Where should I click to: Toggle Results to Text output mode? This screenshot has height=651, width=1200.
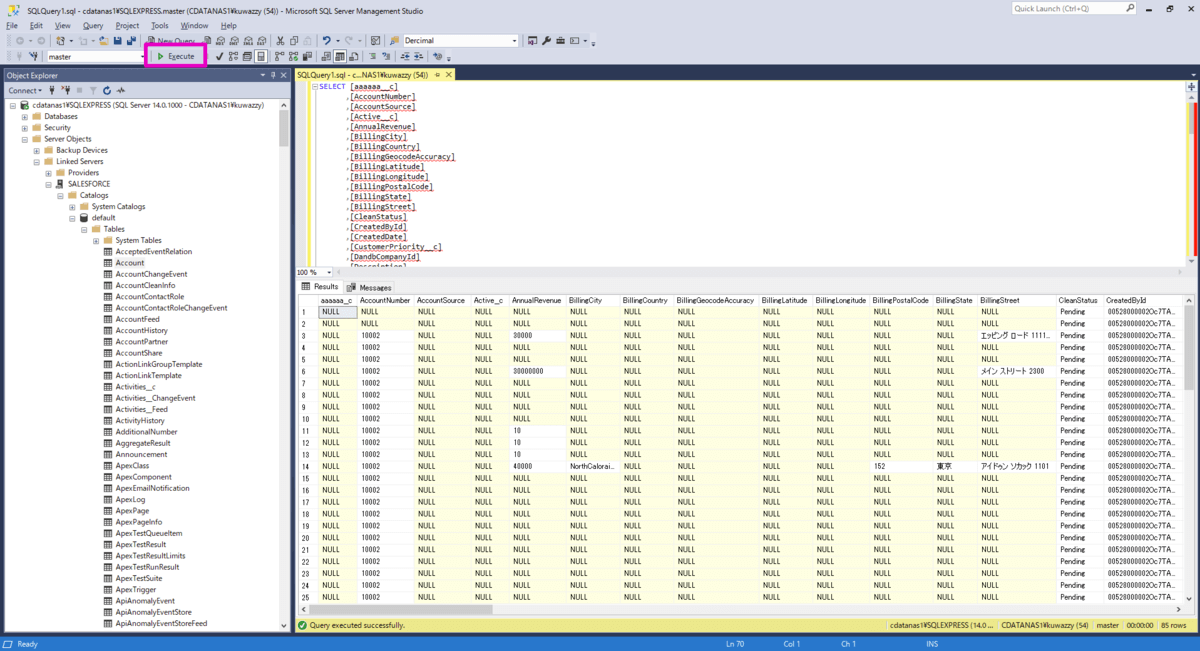tap(326, 57)
